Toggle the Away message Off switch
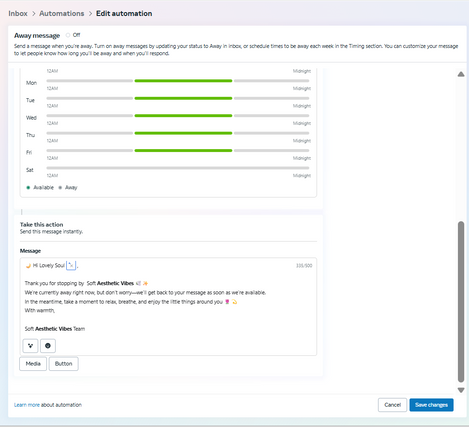469x427 pixels. click(68, 35)
